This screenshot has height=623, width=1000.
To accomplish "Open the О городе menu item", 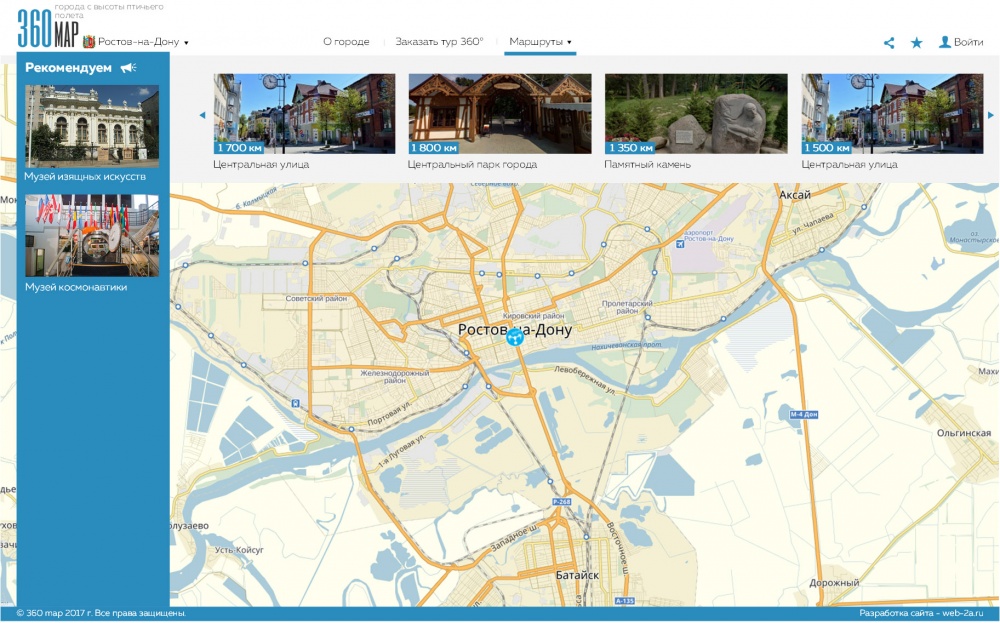I will point(346,42).
